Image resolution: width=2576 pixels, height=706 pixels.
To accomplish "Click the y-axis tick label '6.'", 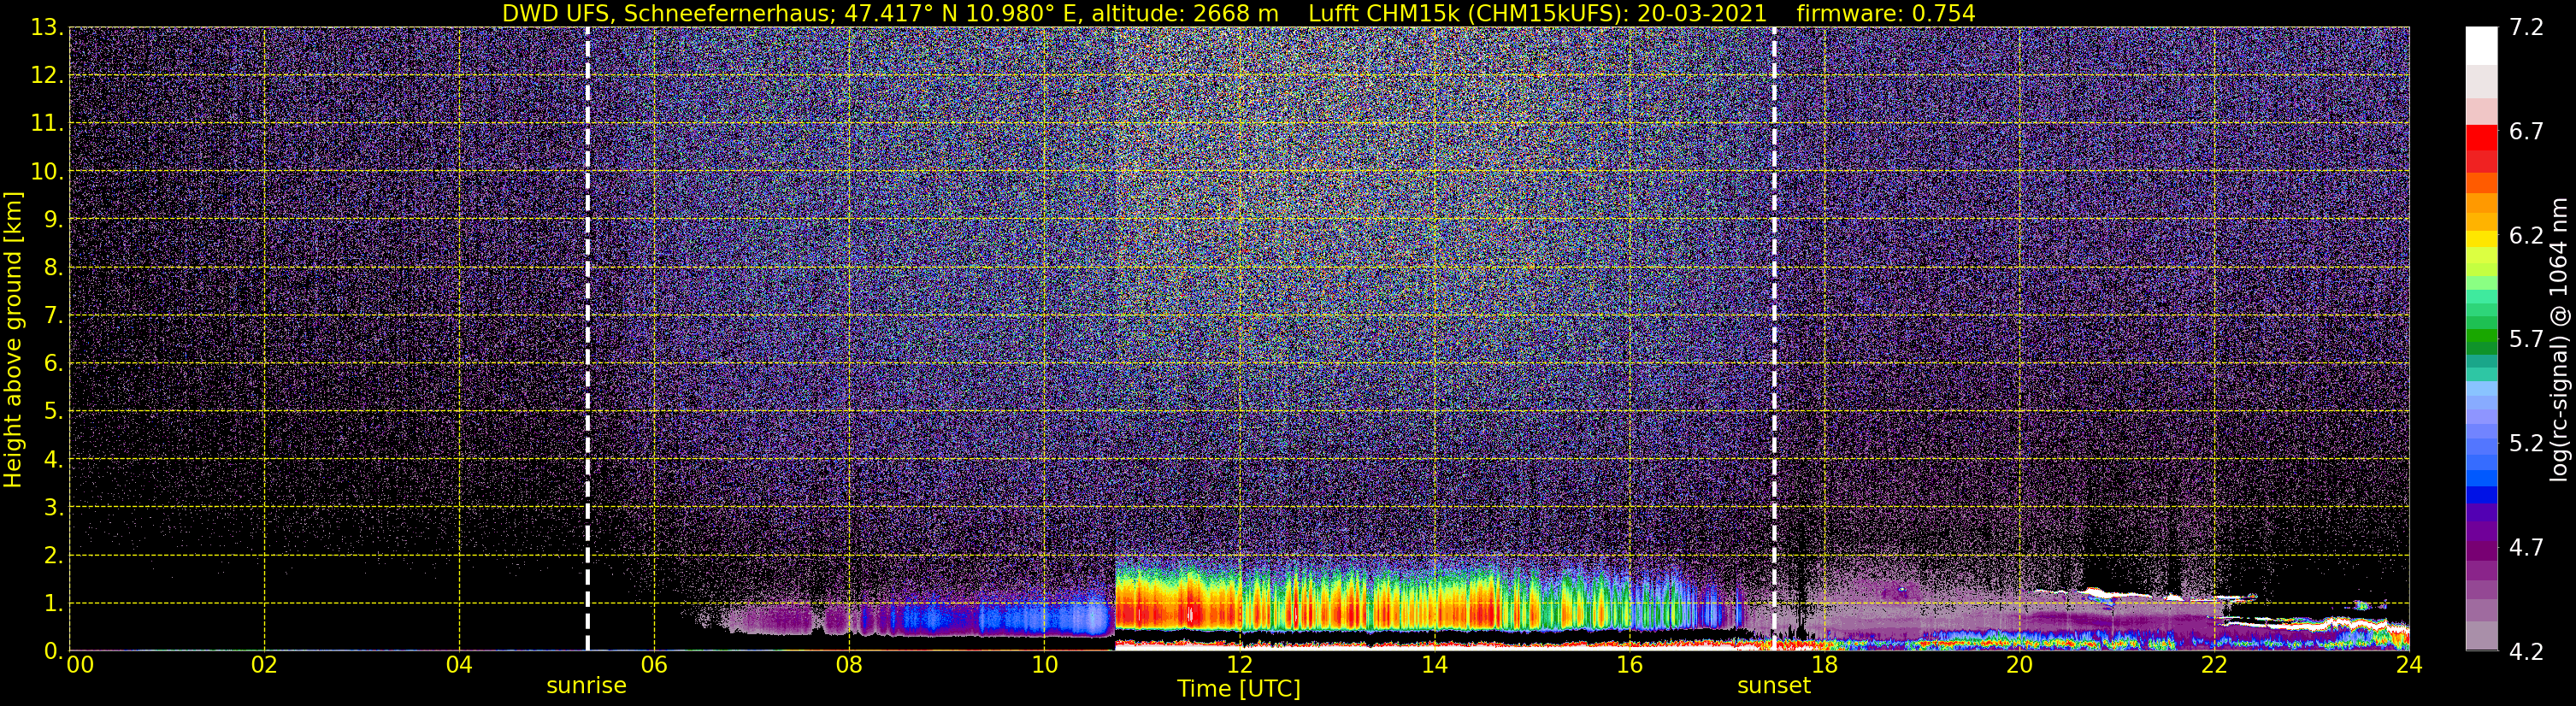I will [x=53, y=364].
